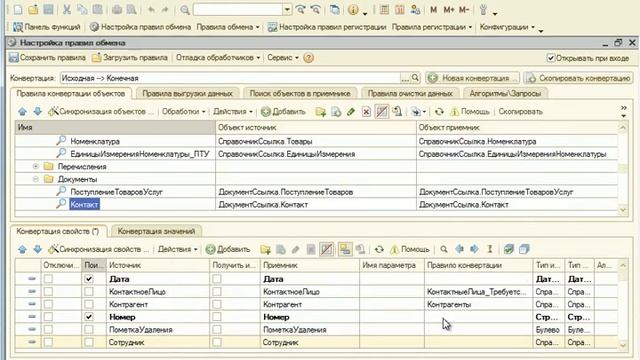The image size is (640, 360).
Task: Click 'Синхронизация объектов' button
Action: point(100,111)
